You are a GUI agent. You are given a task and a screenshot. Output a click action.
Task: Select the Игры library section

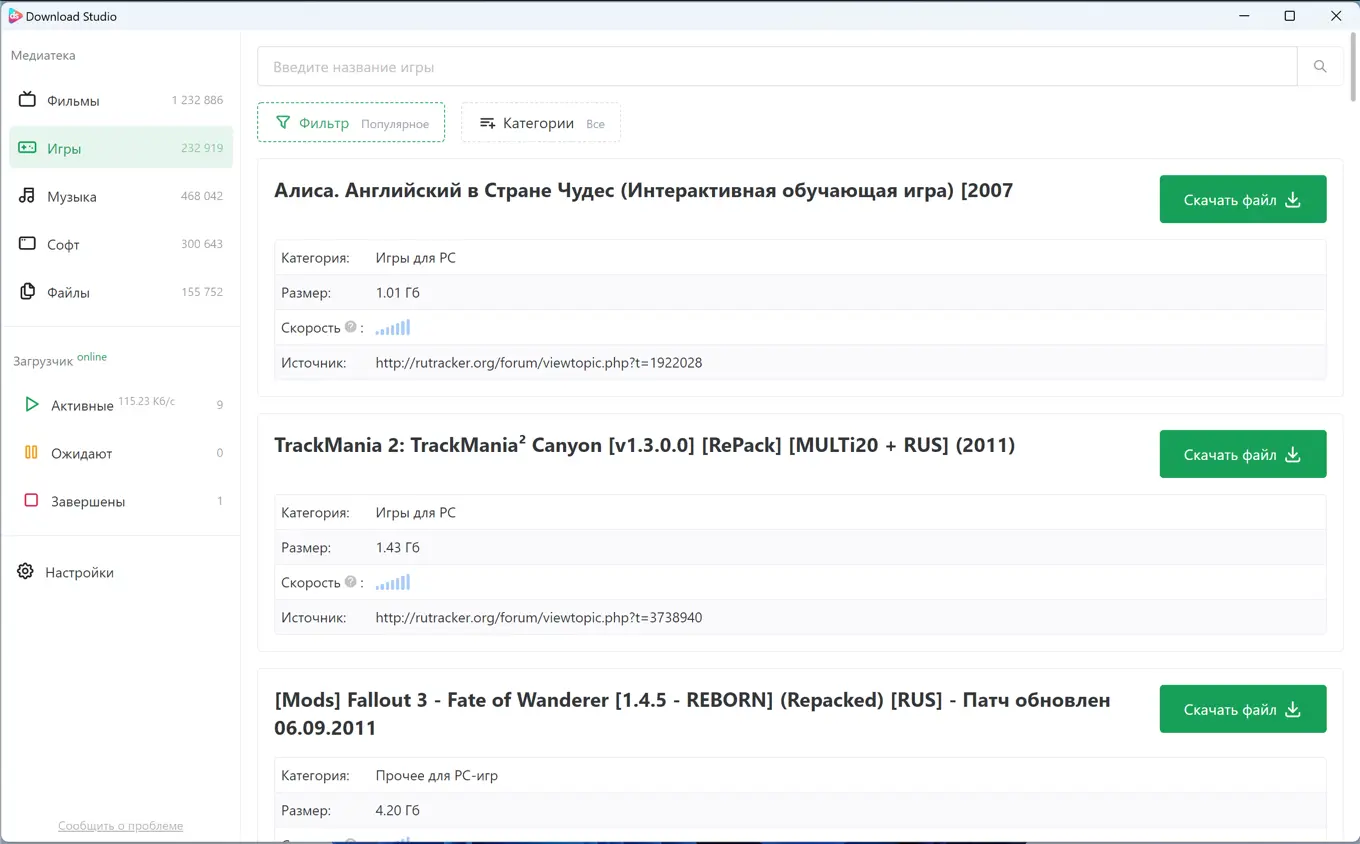pyautogui.click(x=120, y=148)
